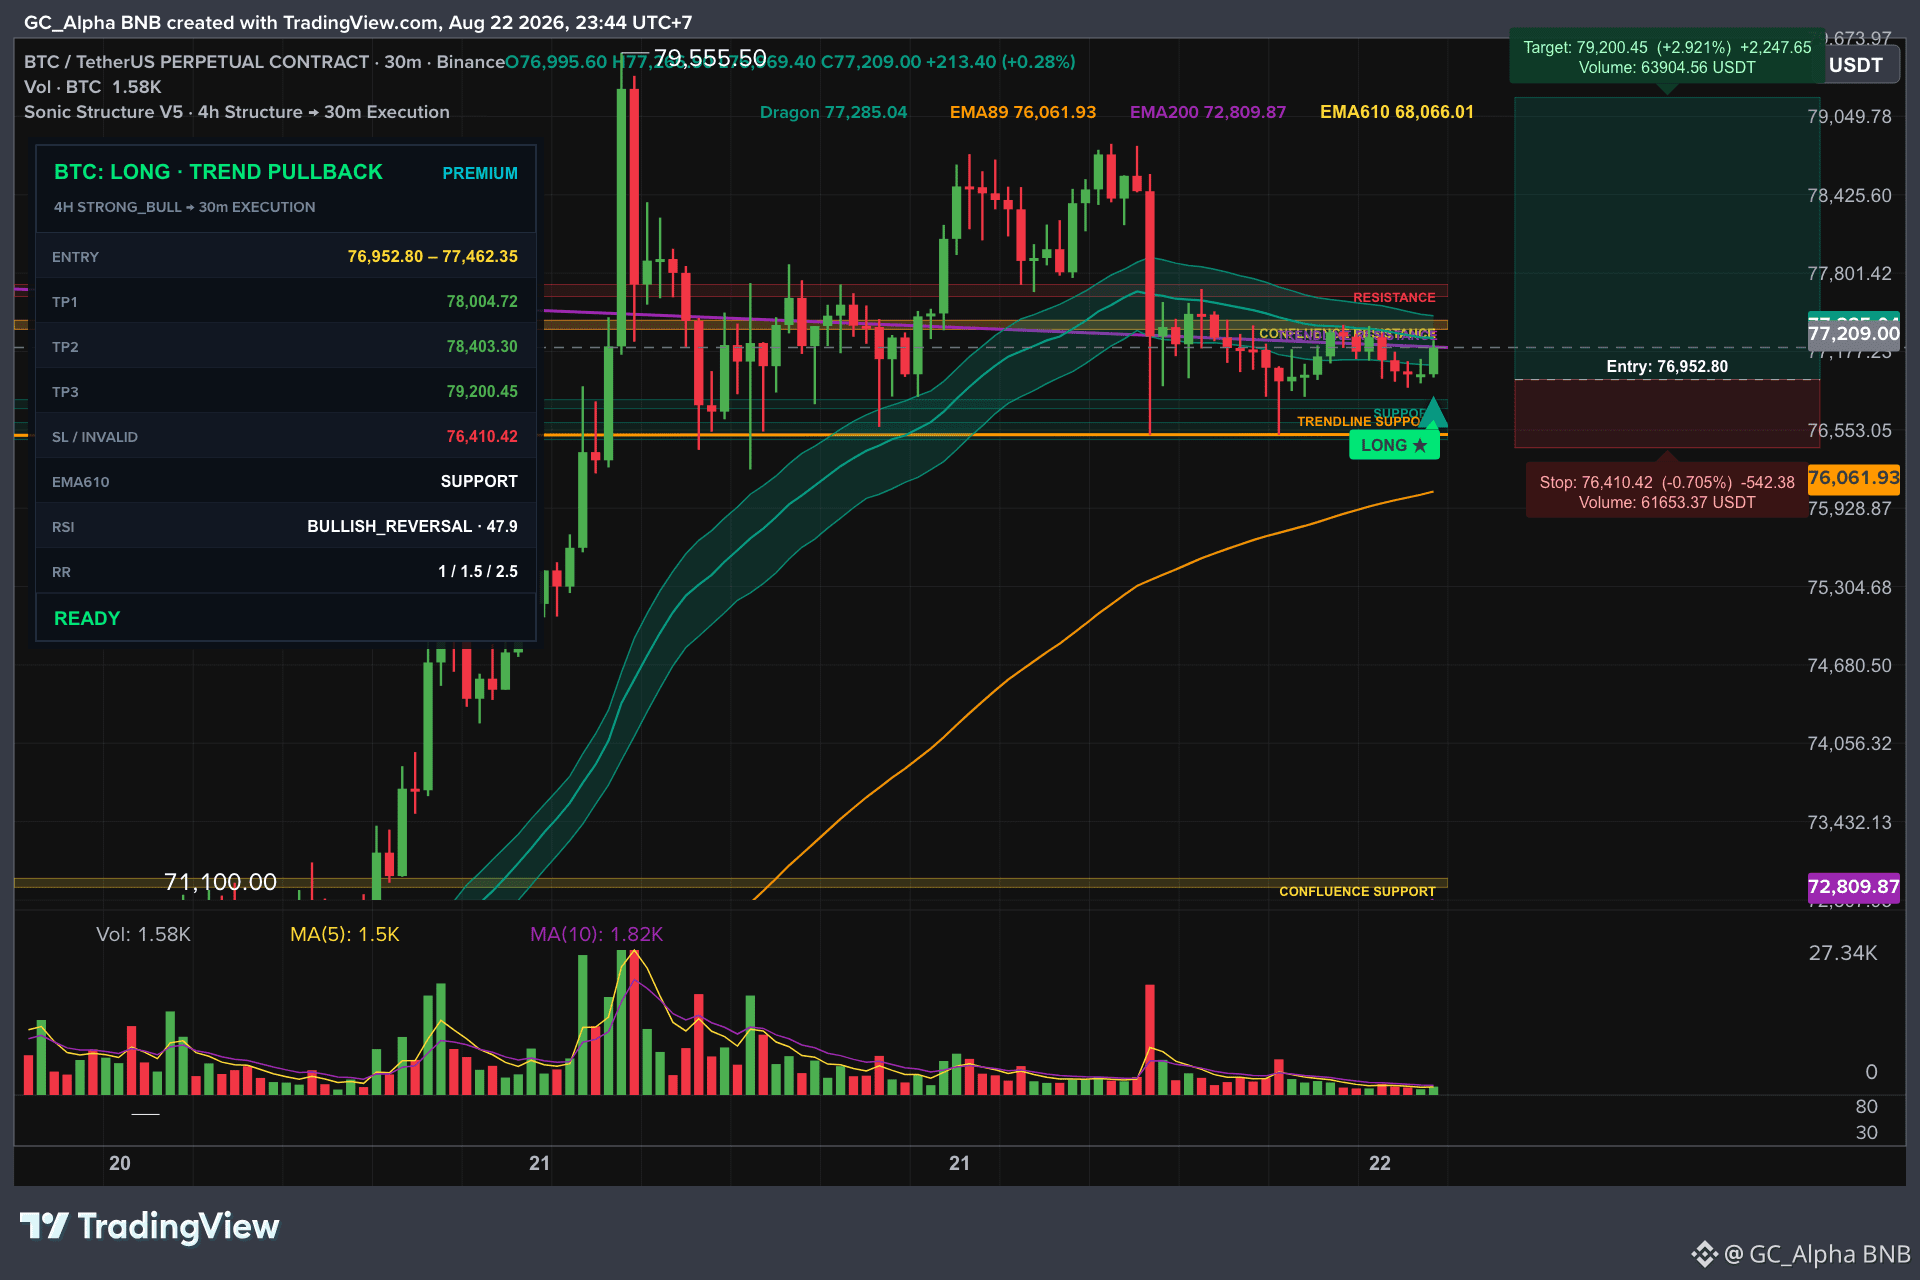This screenshot has height=1280, width=1920.
Task: Click the CONFLUENCE RESISTANCE zone label
Action: [x=1347, y=333]
